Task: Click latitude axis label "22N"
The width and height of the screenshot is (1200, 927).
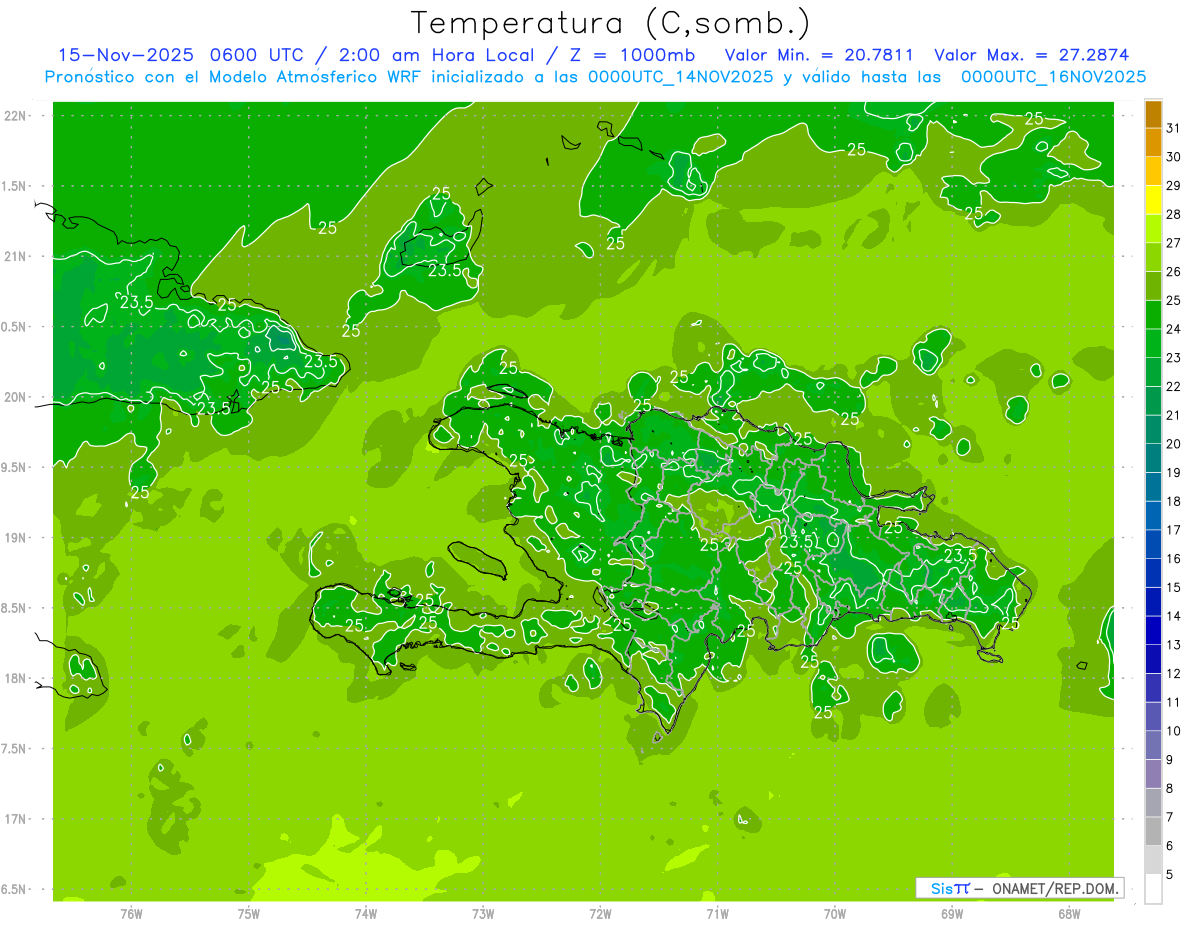Action: click(x=17, y=116)
